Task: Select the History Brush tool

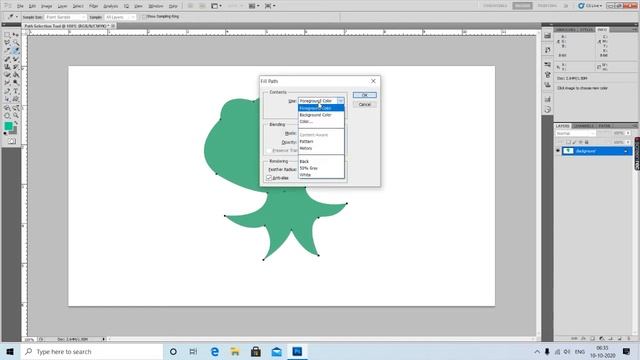Action: pyautogui.click(x=16, y=67)
